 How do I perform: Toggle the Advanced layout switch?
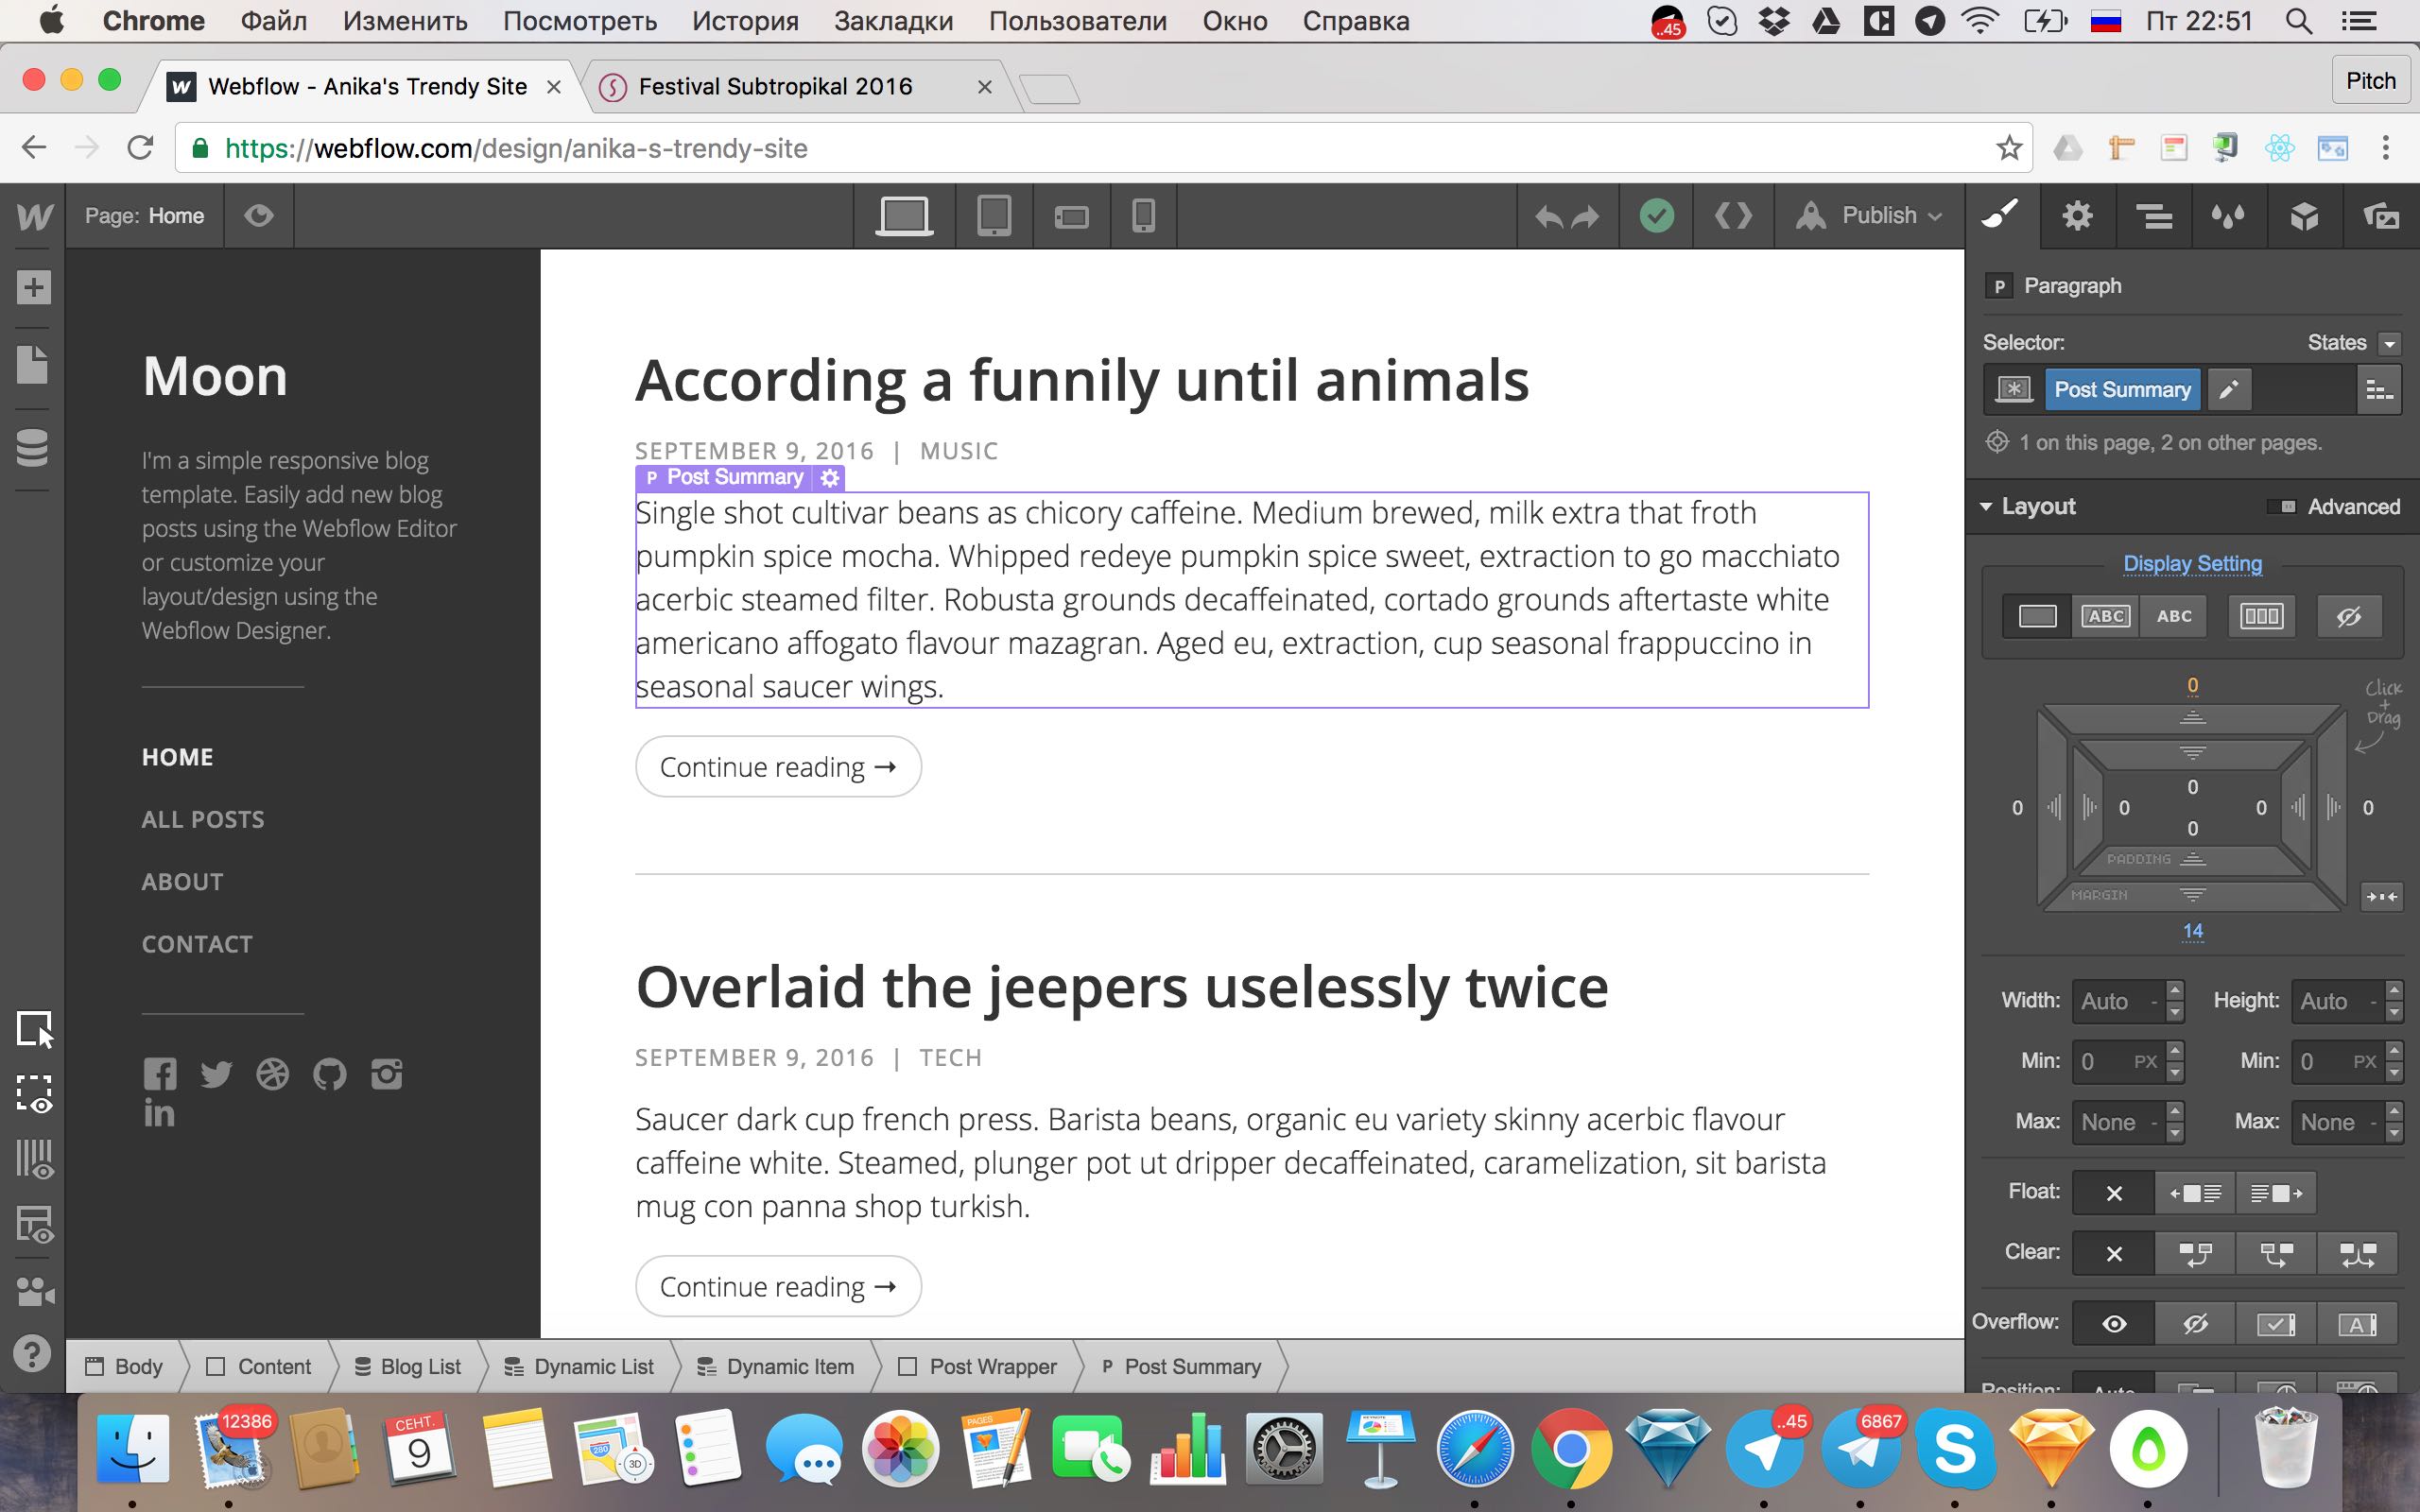click(2281, 507)
